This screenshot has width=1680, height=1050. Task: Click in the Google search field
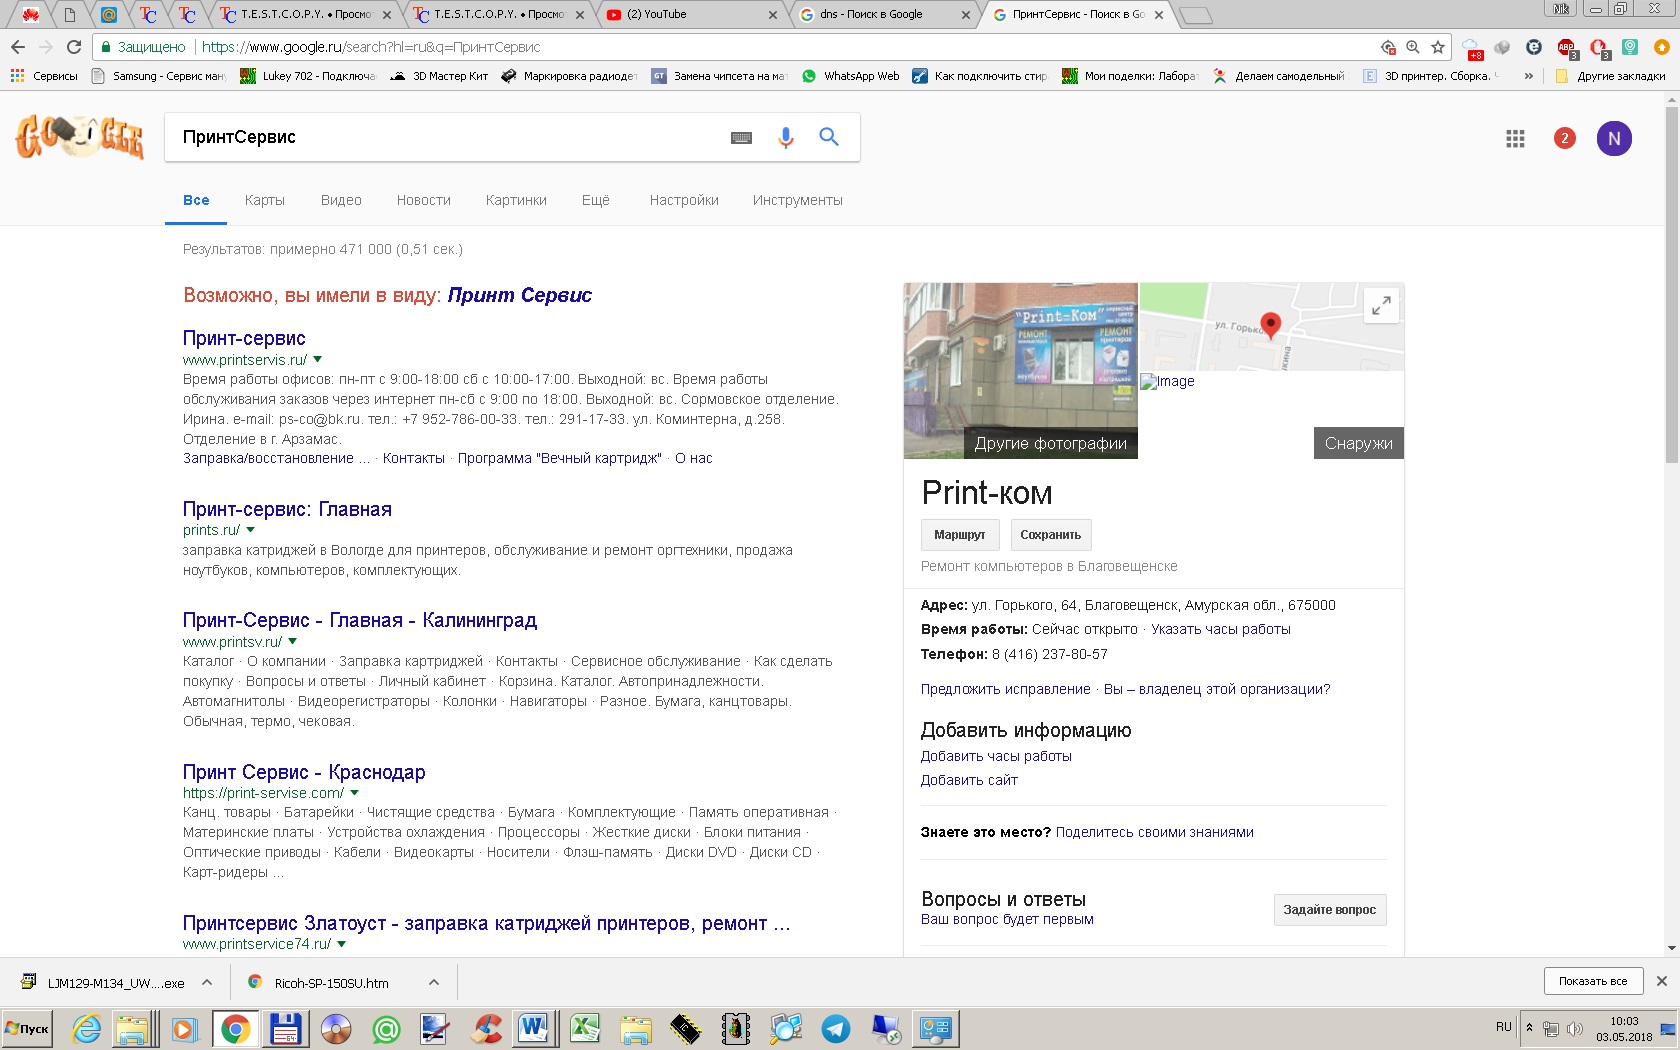tap(450, 138)
